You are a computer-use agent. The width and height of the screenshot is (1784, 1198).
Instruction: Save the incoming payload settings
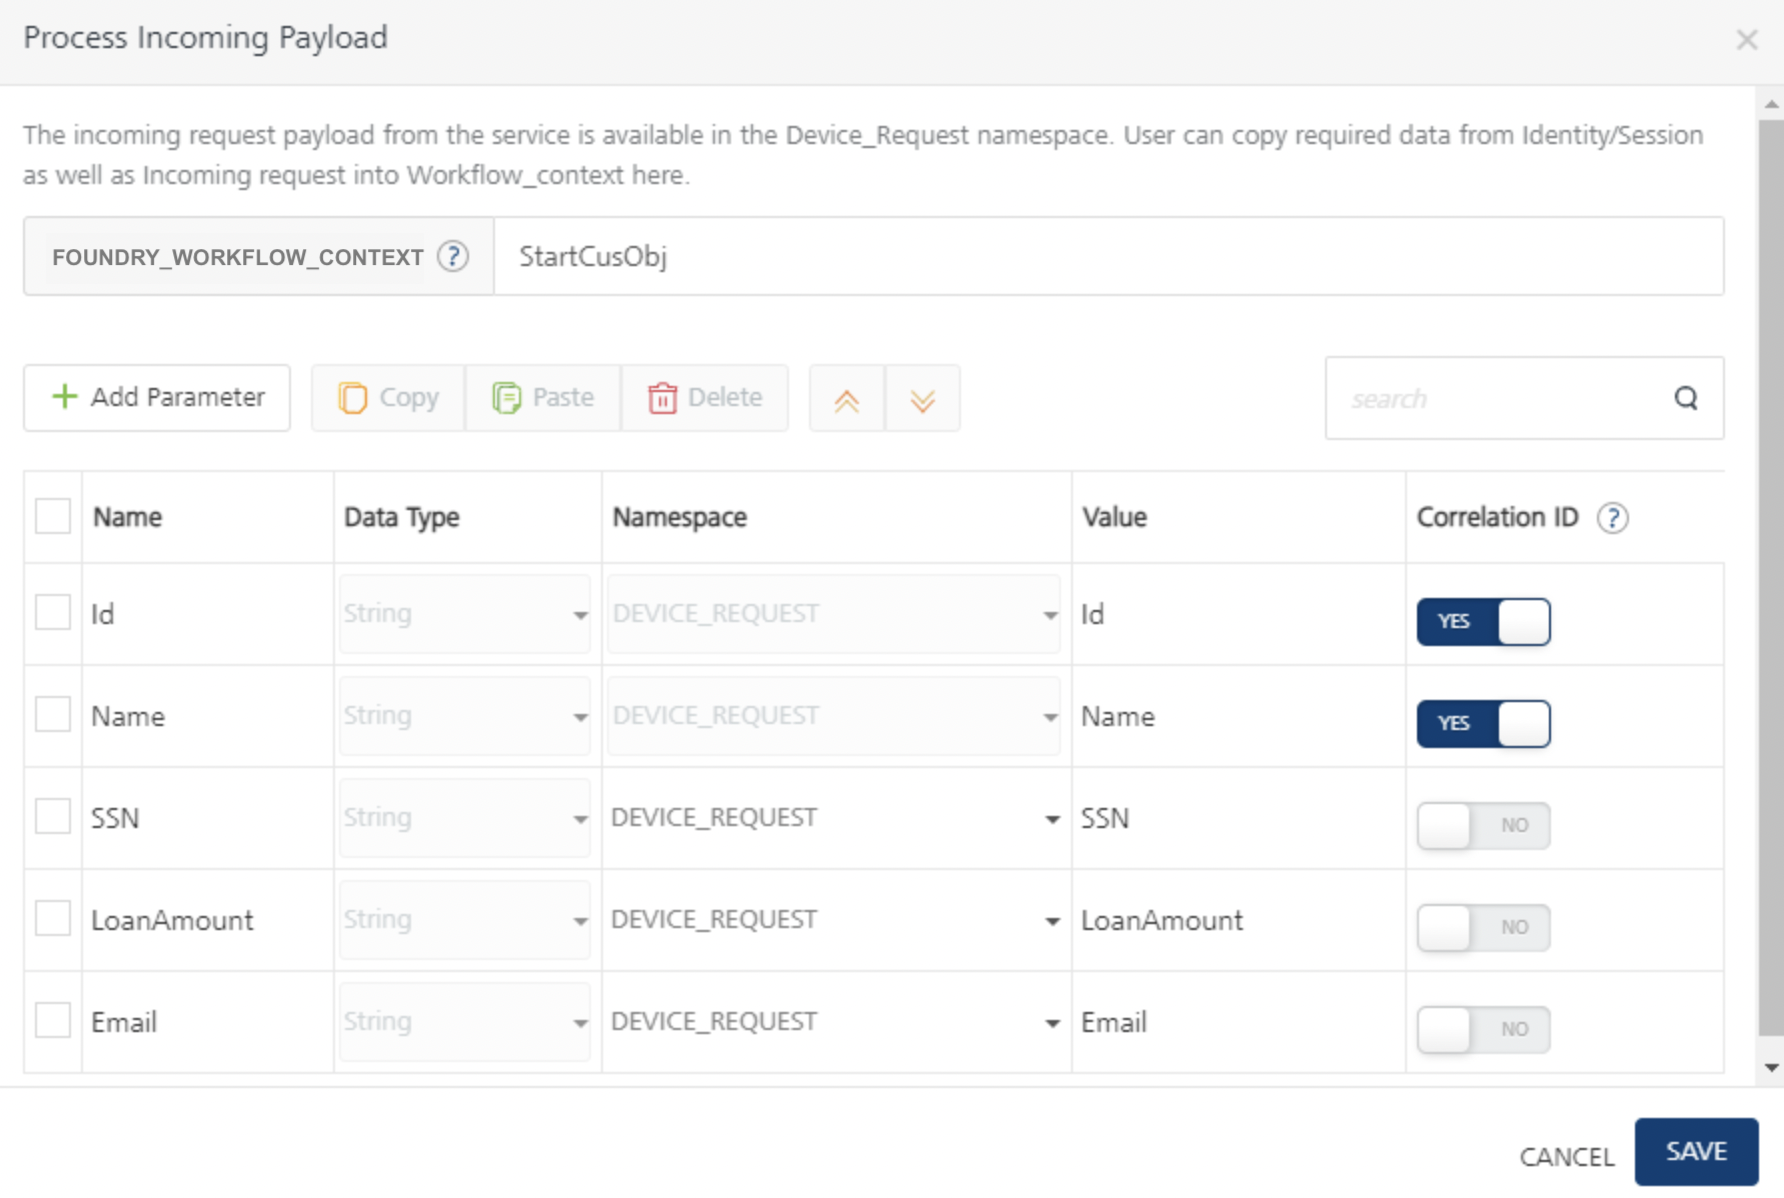click(x=1695, y=1152)
